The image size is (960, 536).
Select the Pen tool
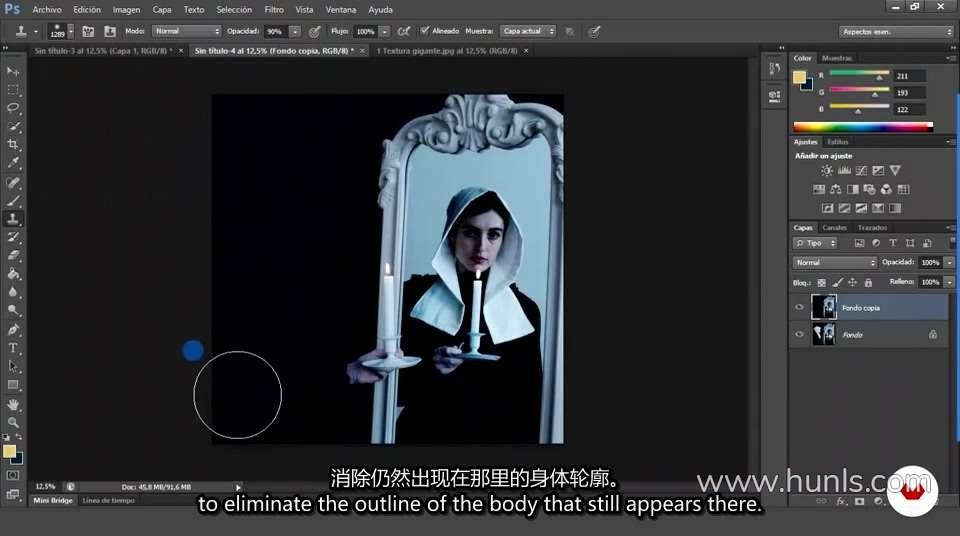point(13,330)
